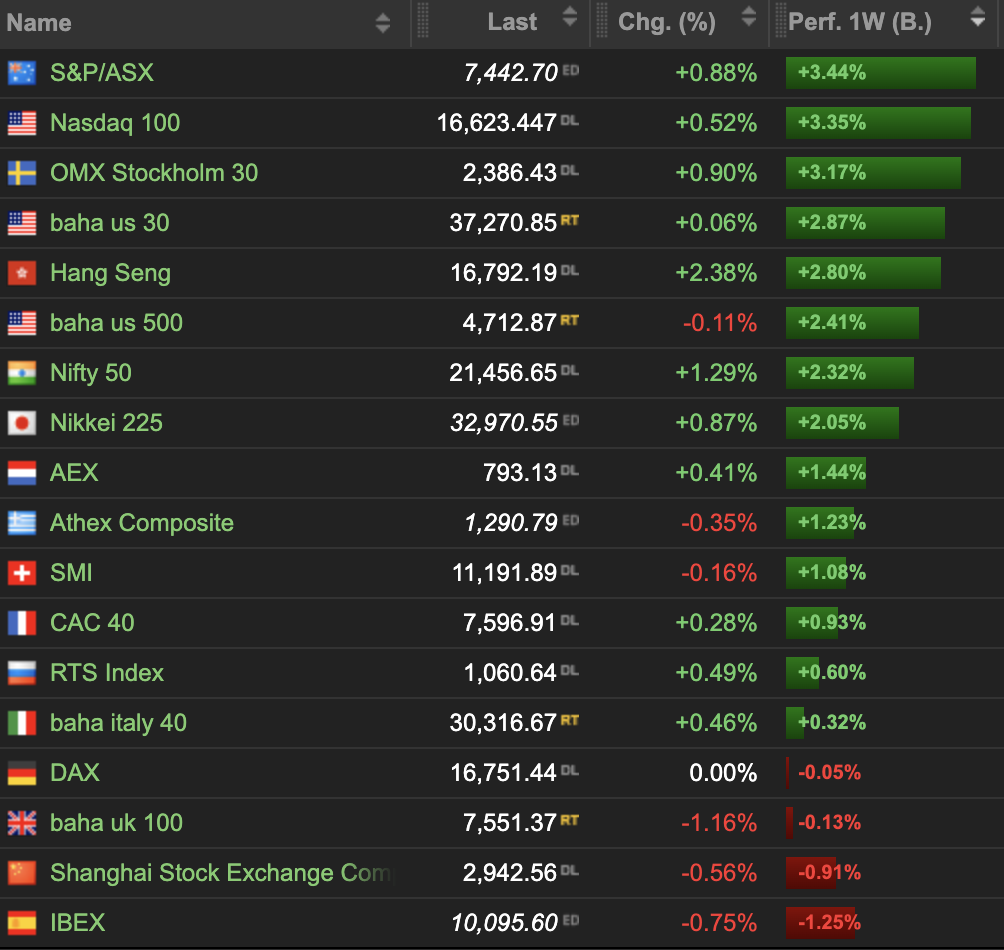Screen dimensions: 1004x950
Task: Sort by Perf. 1W (B.) arrows
Action: point(977,17)
